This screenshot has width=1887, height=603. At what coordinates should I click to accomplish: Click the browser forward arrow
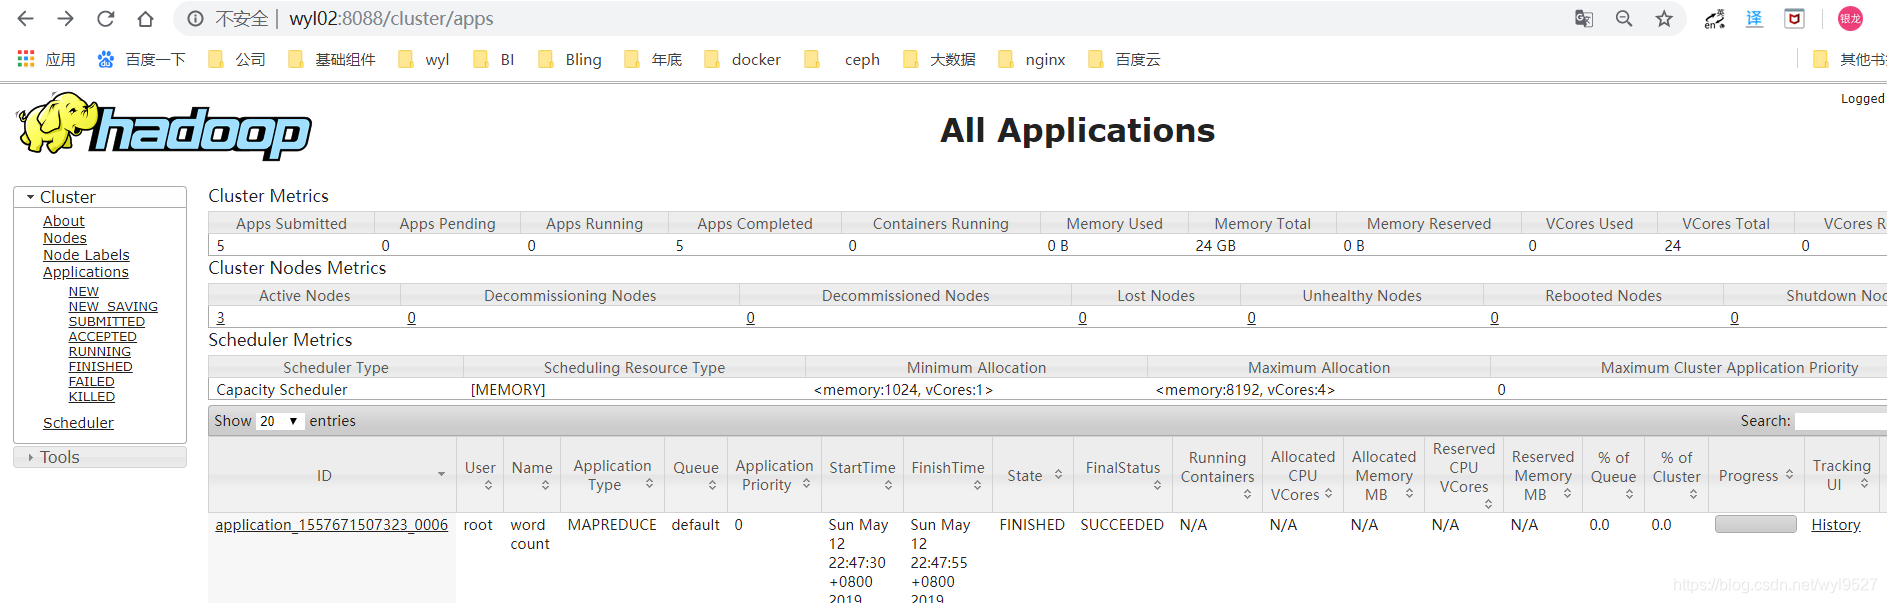[65, 19]
